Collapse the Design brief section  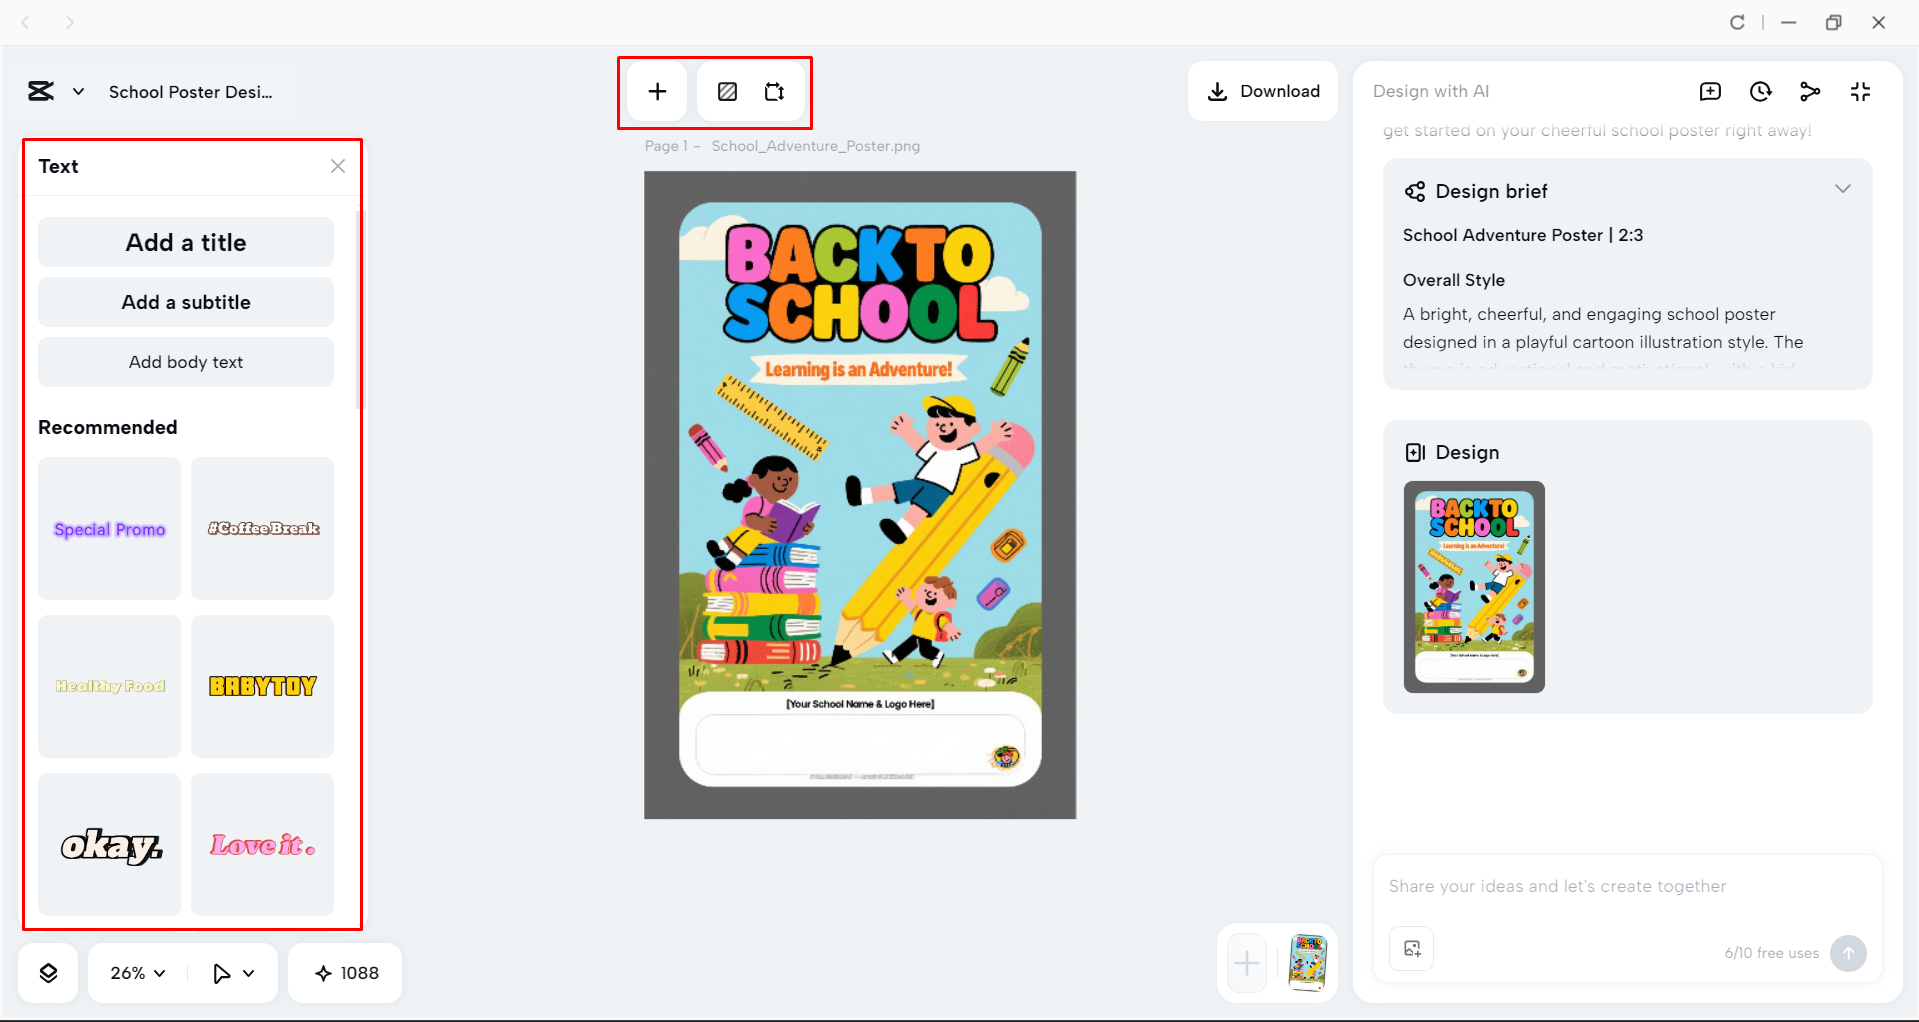[x=1844, y=189]
